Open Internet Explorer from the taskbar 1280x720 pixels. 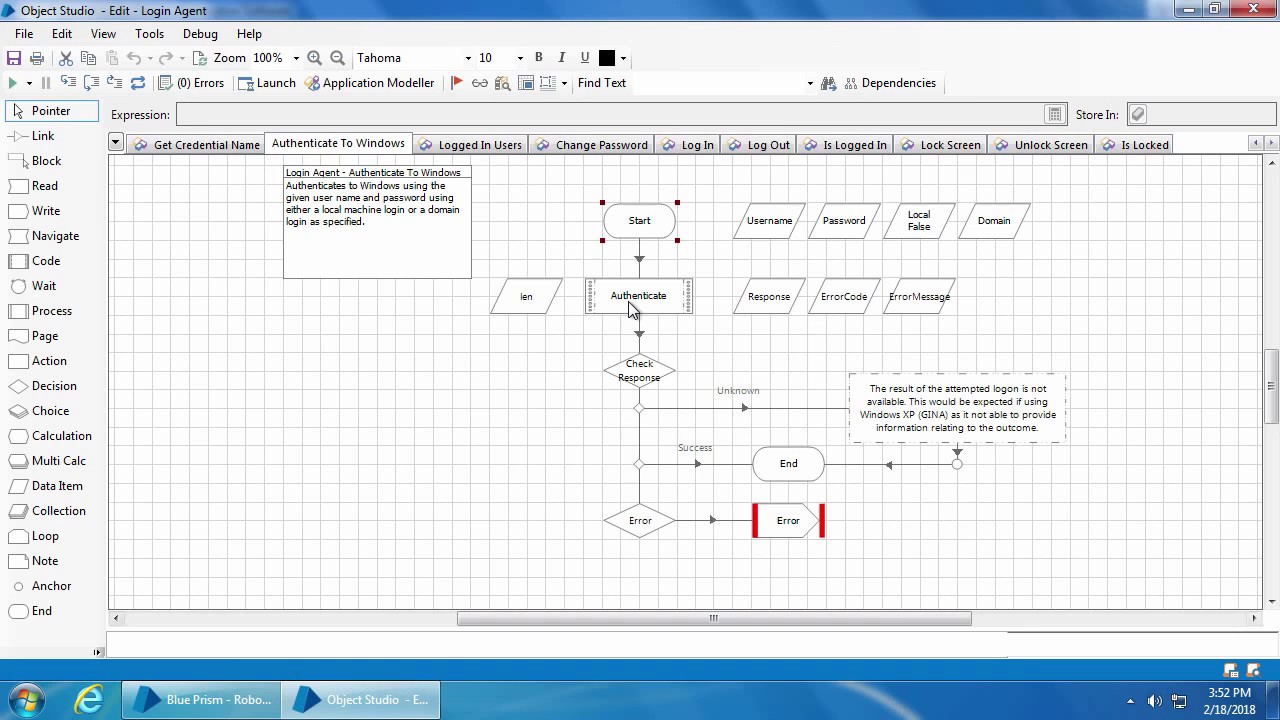(89, 700)
